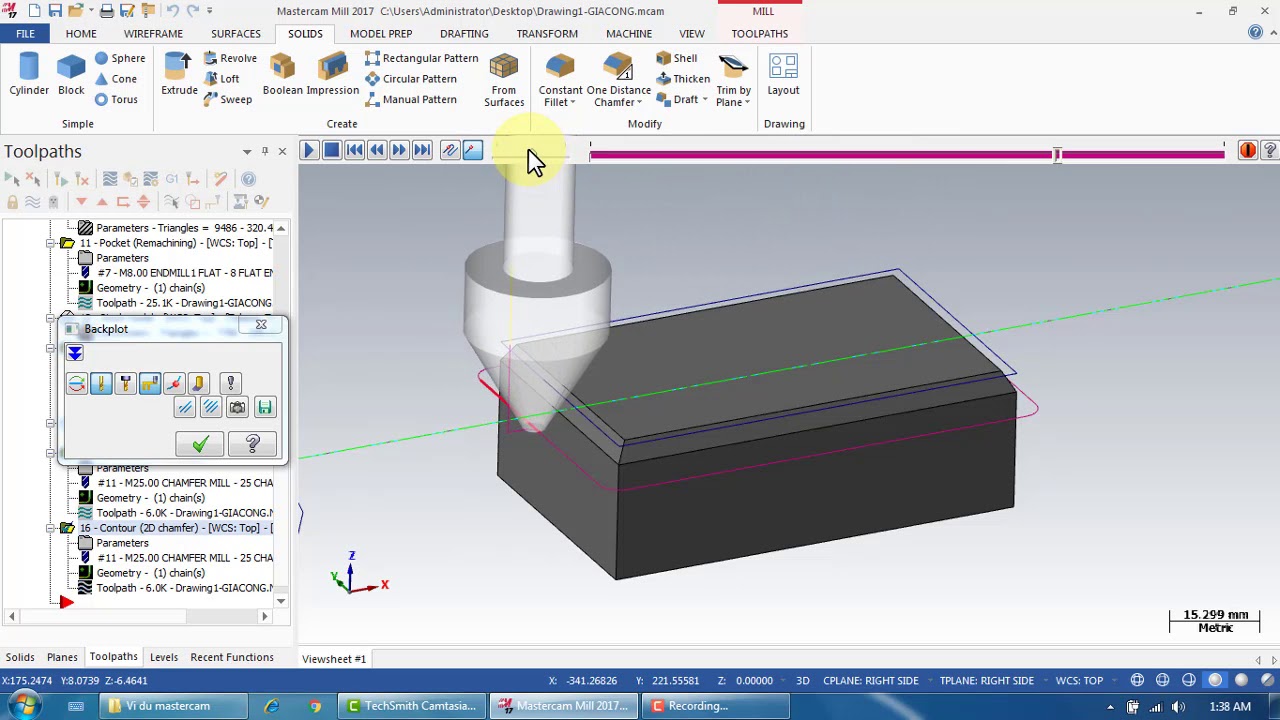1280x720 pixels.
Task: Open the TOOLPATHS ribbon tab
Action: point(759,34)
